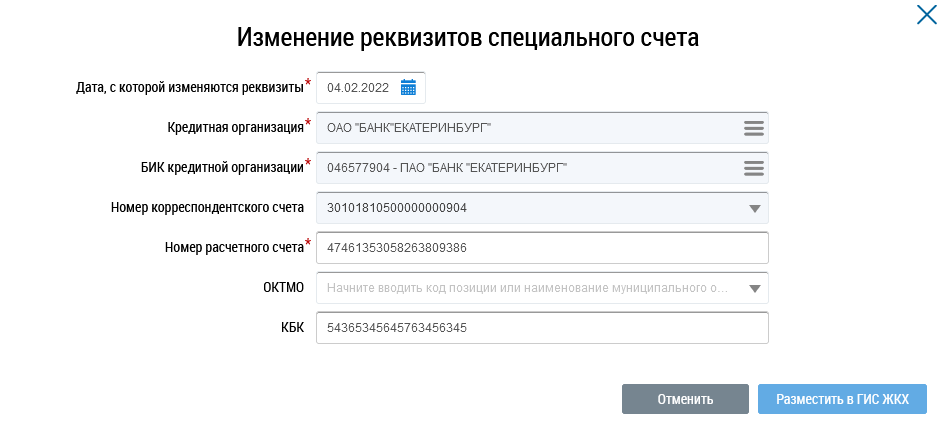Click the Разместить в ГИС ЖКХ button
Viewport: 944px width, 427px height.
pyautogui.click(x=842, y=399)
